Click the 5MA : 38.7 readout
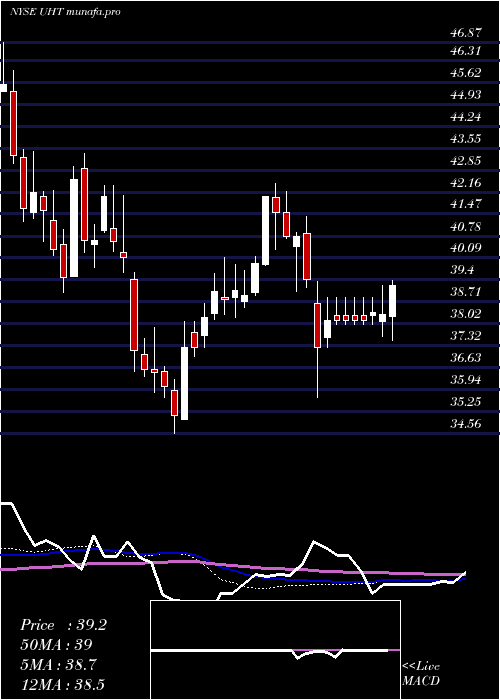 coord(59,665)
